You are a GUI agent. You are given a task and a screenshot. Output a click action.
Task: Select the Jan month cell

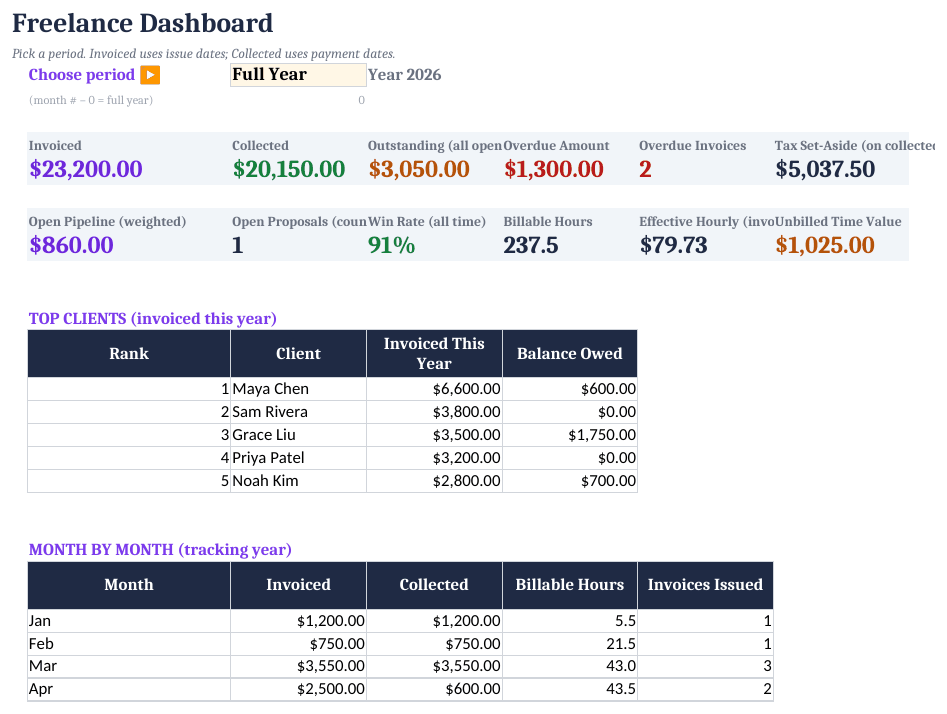click(x=129, y=621)
